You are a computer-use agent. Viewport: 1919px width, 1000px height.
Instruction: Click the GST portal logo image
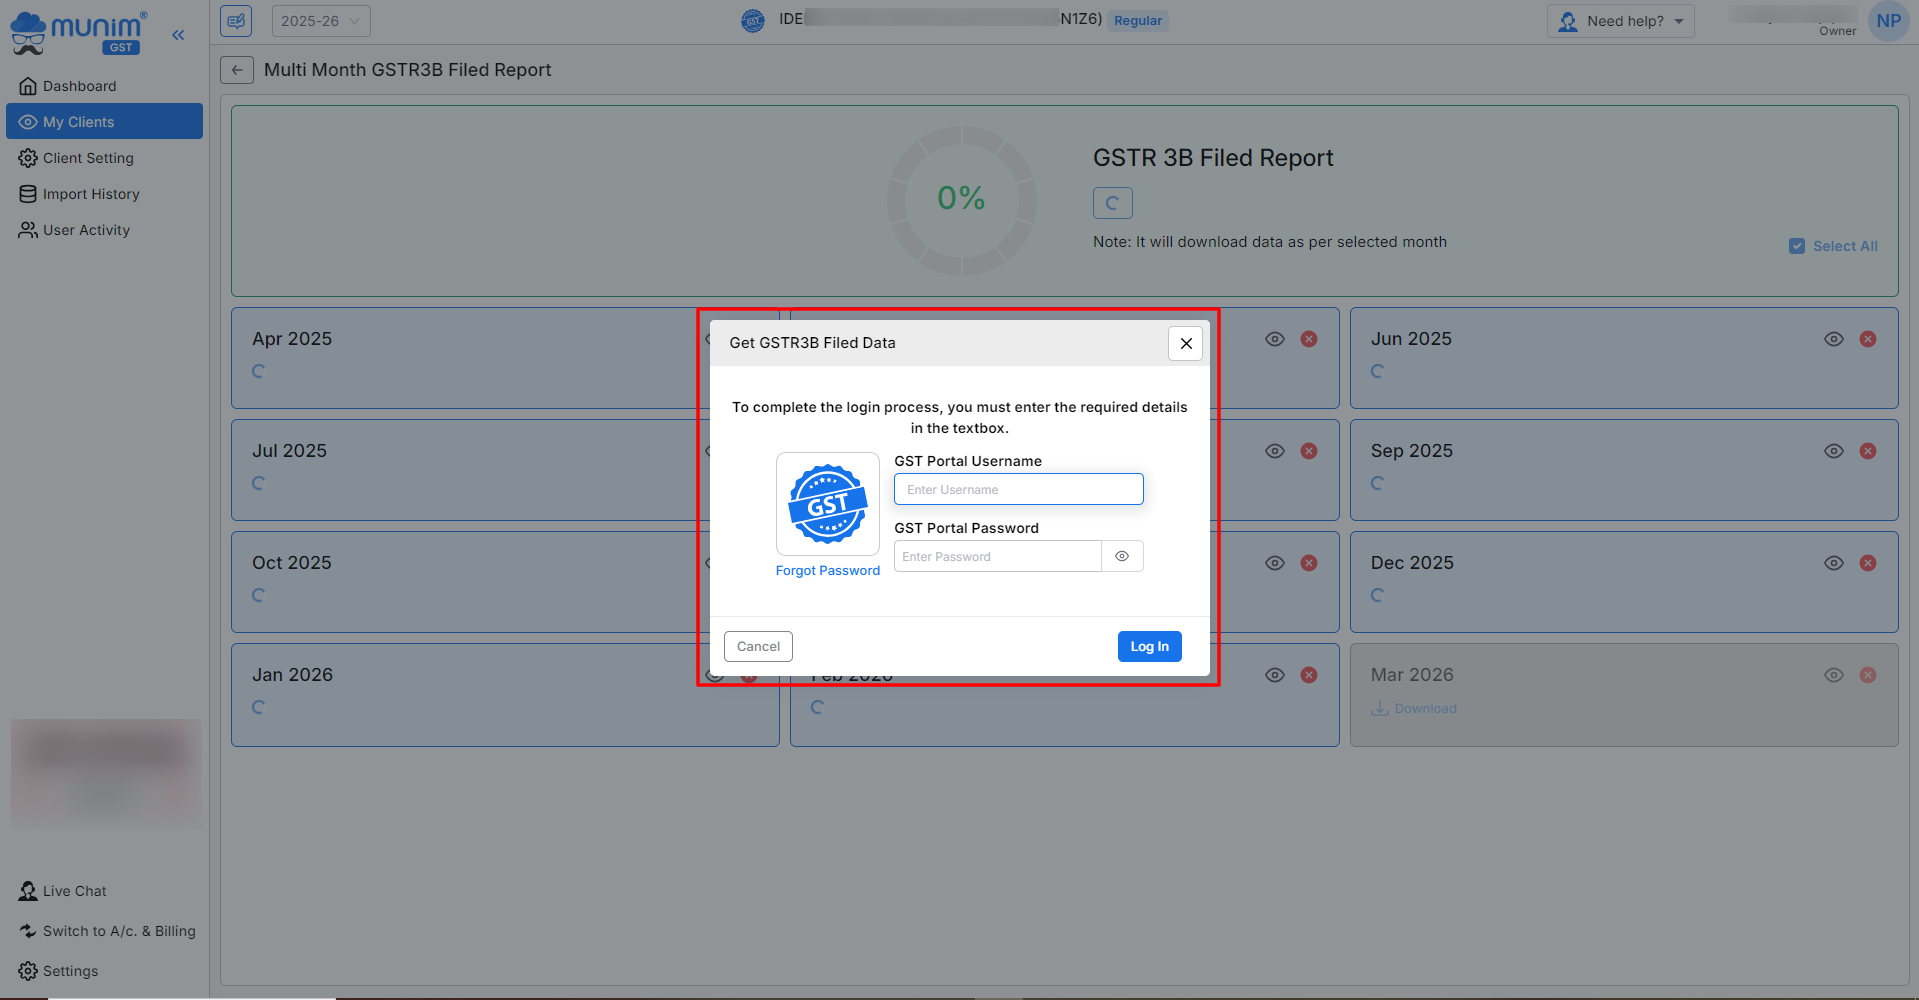(827, 504)
